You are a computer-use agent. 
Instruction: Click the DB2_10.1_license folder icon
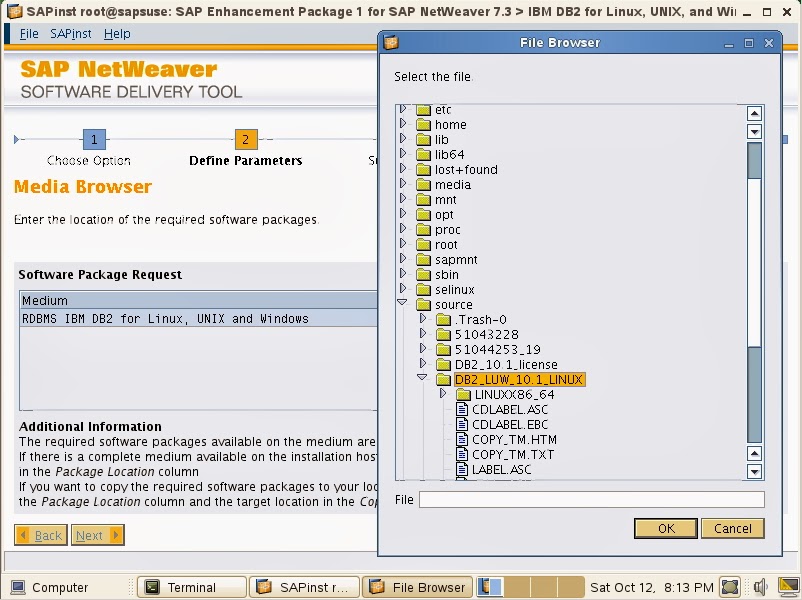446,364
